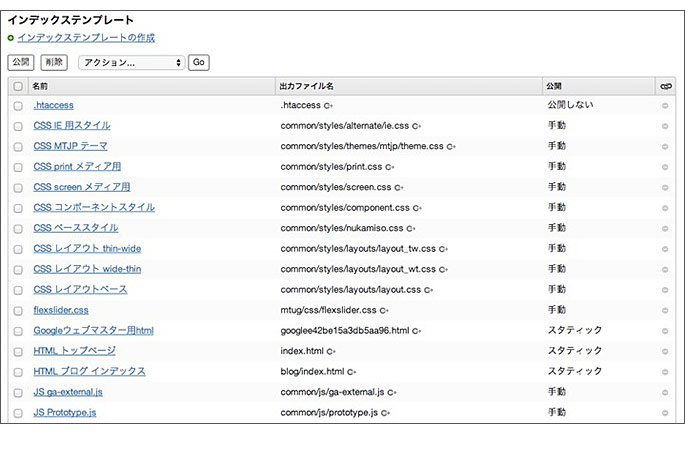Click rebuild icon beside common/styles/screen.css
The image size is (685, 460).
398,188
